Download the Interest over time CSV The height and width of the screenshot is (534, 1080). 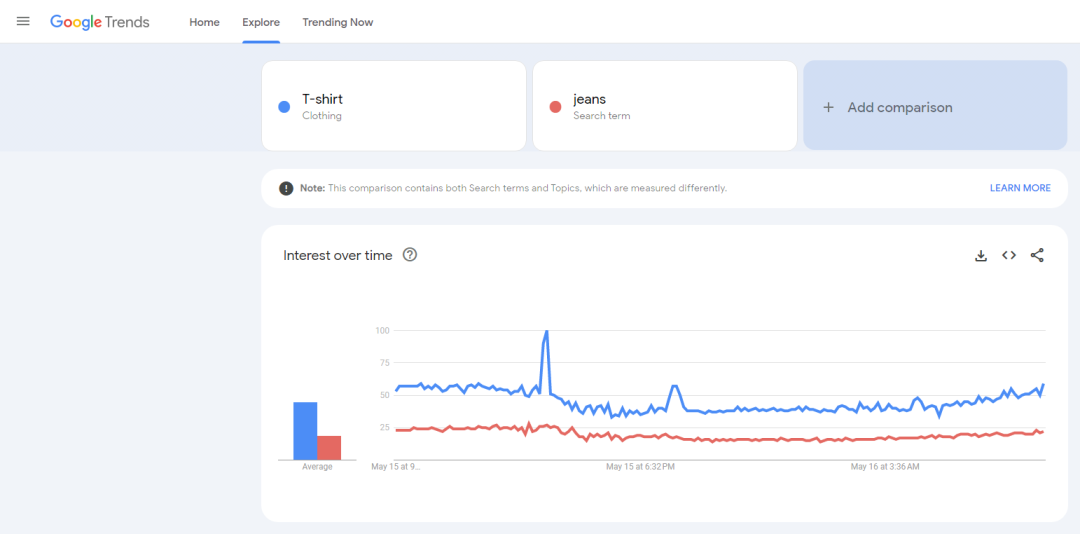click(981, 256)
